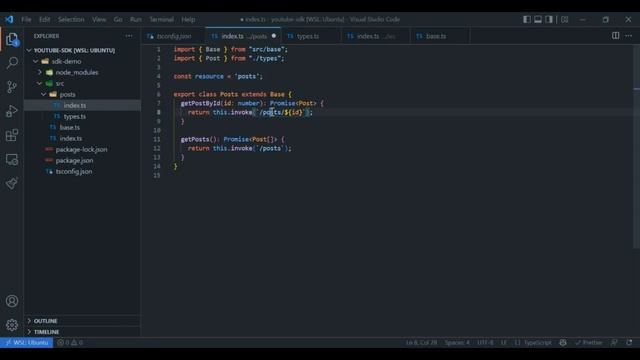Toggle primary side bar layout icon

(527, 19)
